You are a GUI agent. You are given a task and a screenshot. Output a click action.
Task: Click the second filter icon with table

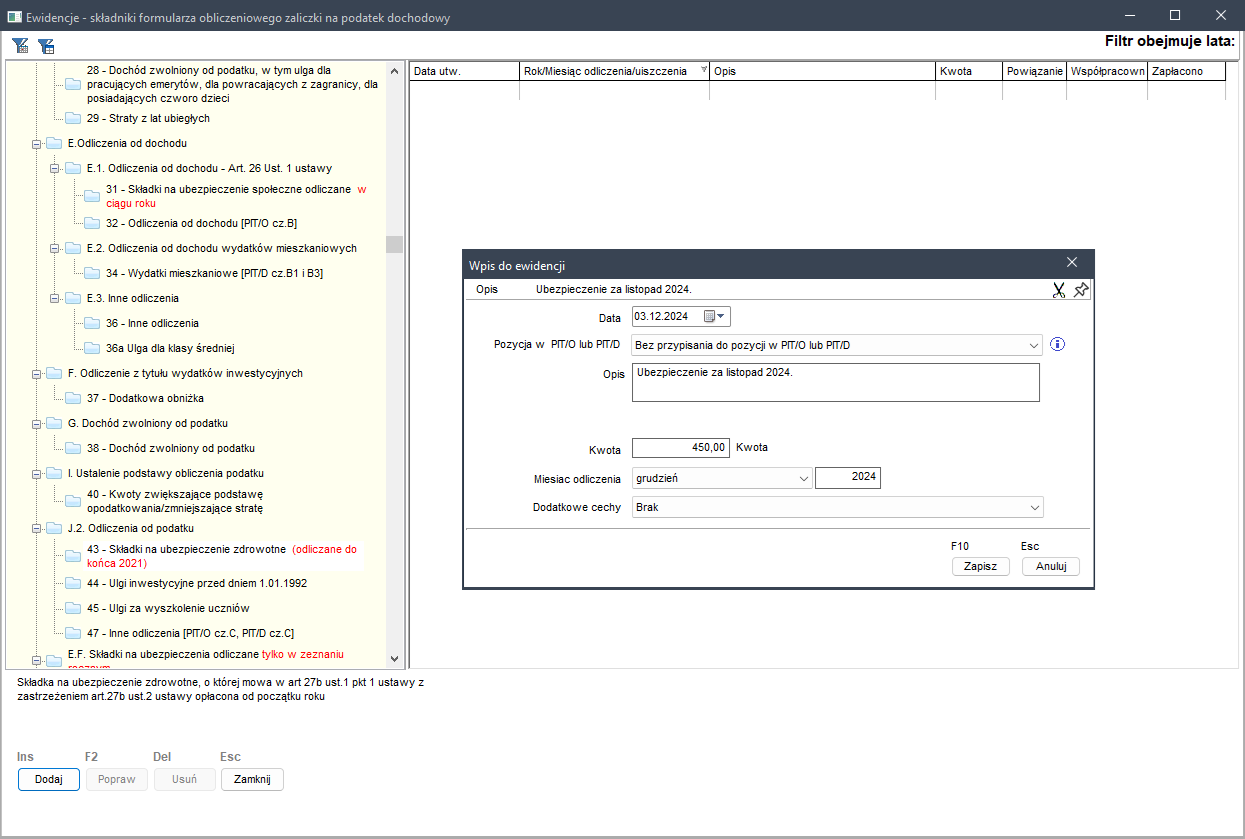pos(46,45)
